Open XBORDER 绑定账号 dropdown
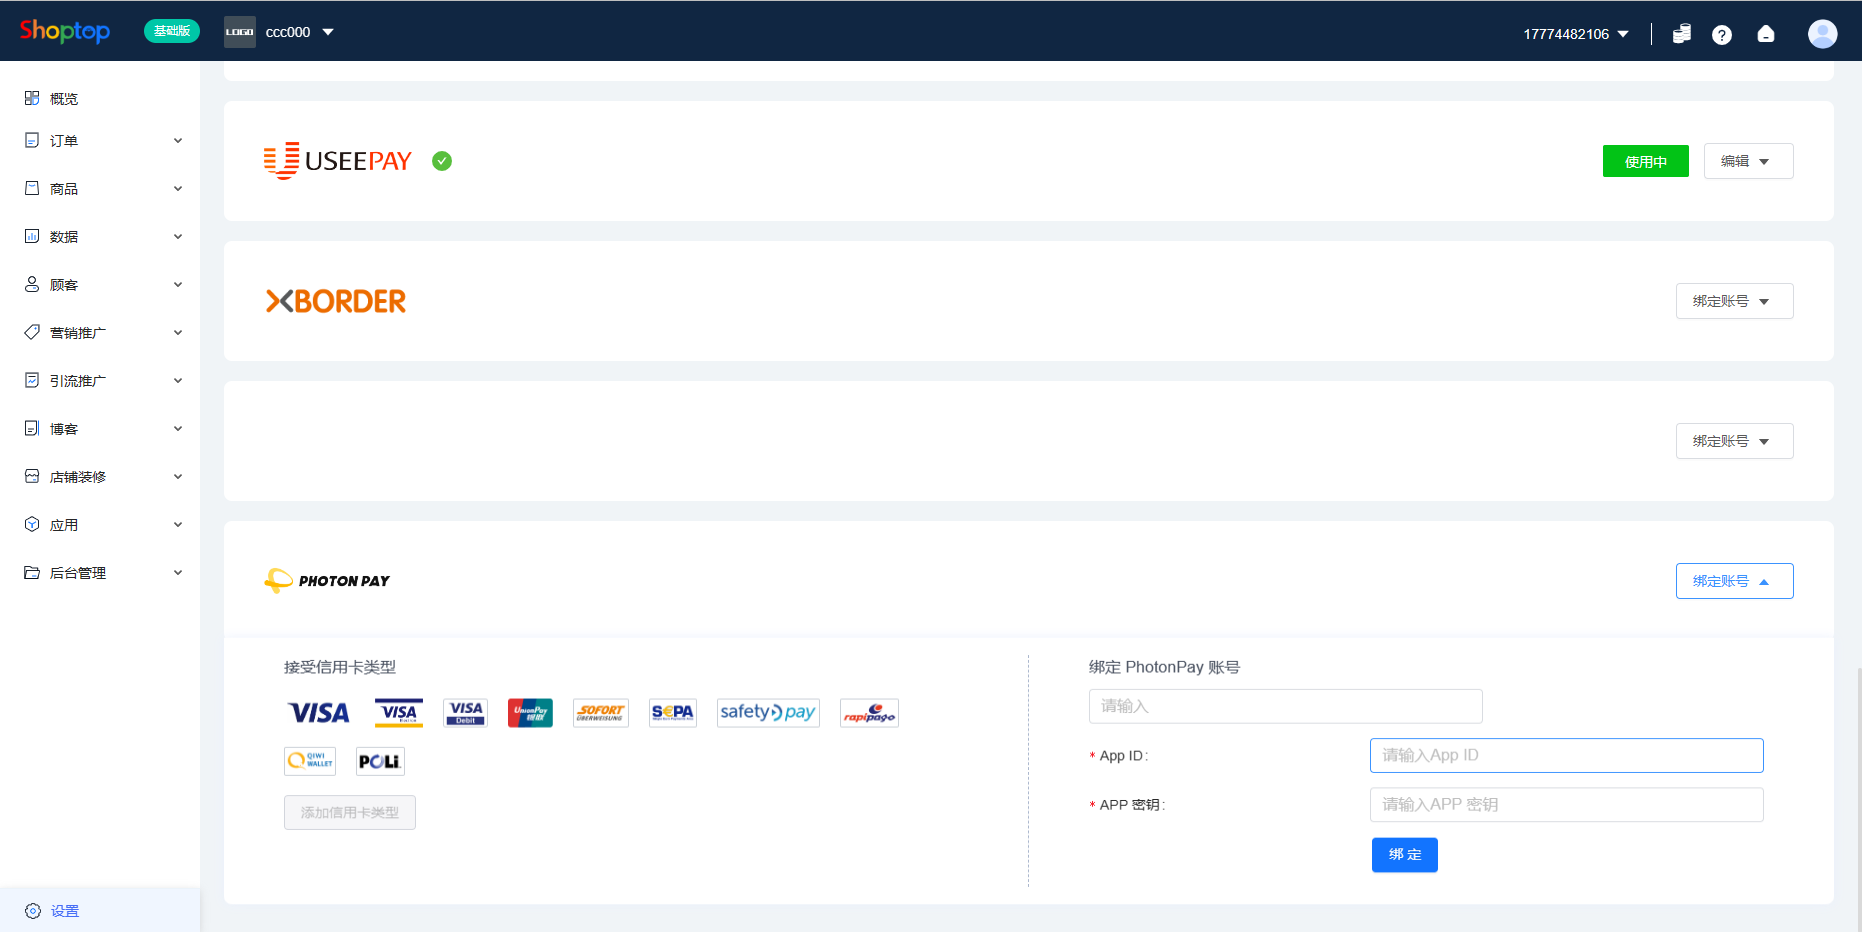This screenshot has width=1862, height=932. pos(1734,301)
